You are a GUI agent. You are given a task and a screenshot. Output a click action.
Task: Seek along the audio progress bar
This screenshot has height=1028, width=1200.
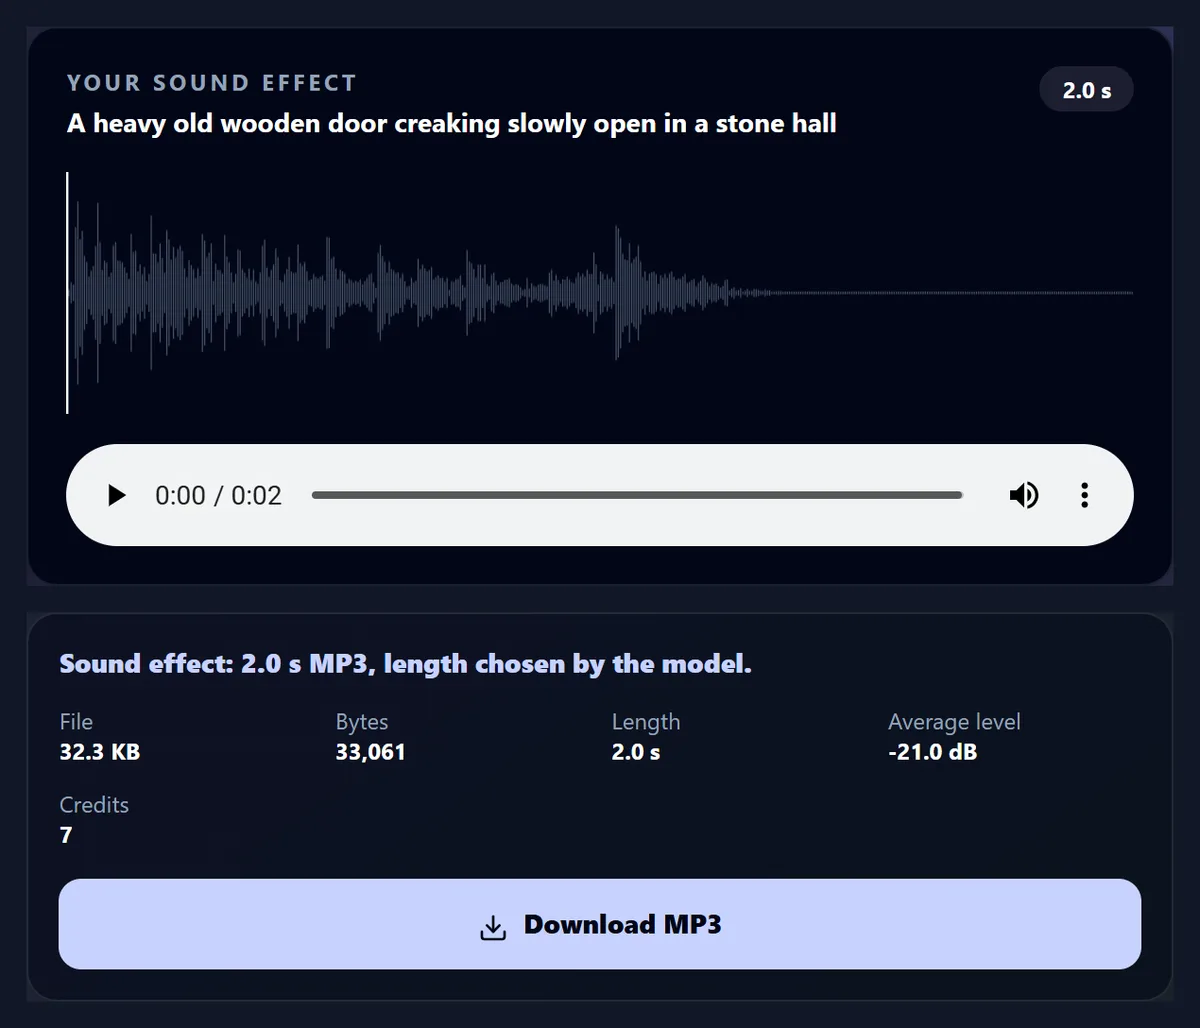pyautogui.click(x=637, y=495)
